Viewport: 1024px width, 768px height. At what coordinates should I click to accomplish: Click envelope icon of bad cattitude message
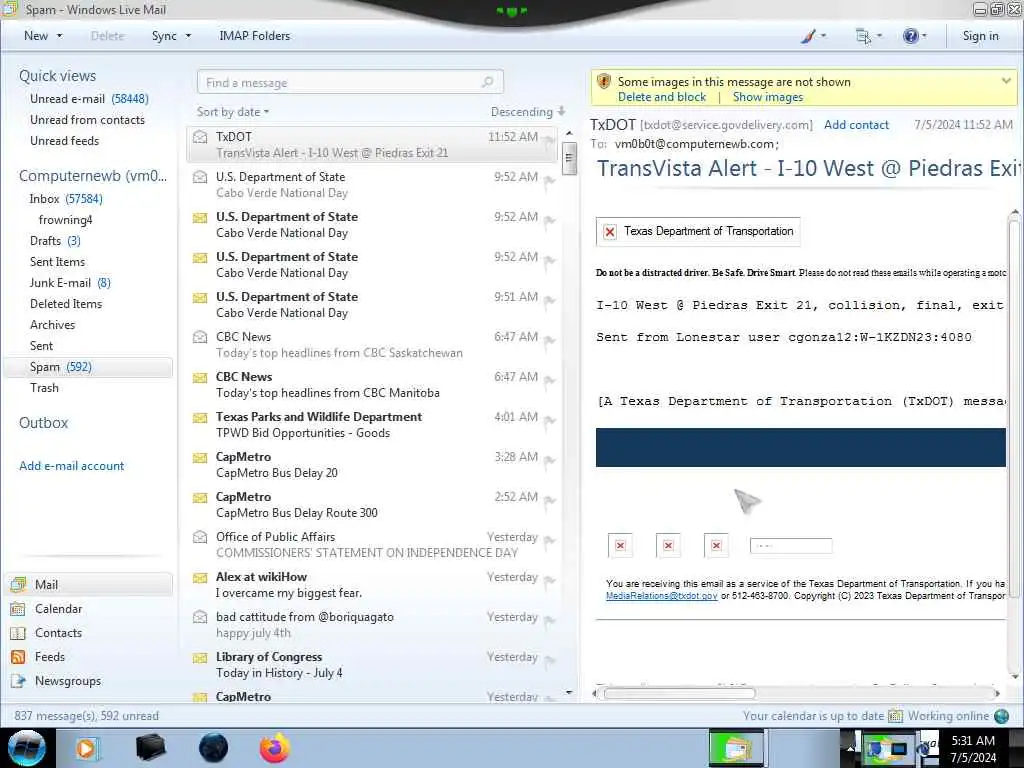(x=200, y=616)
